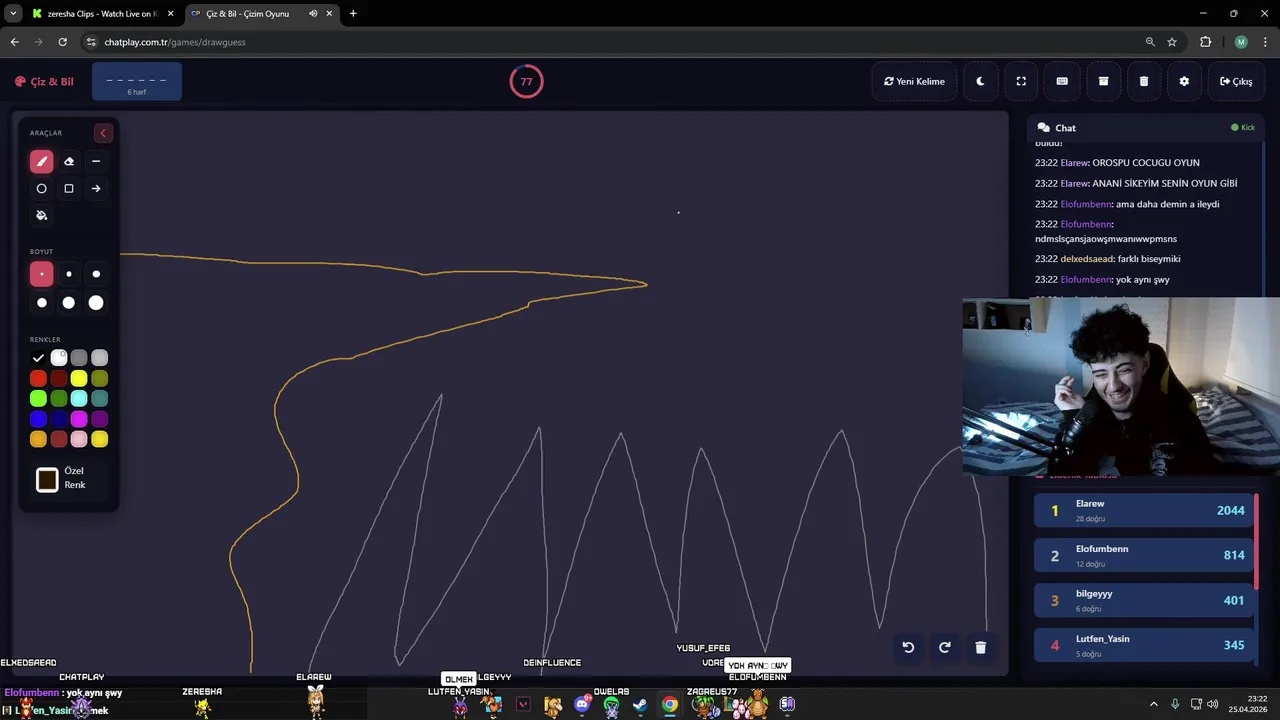The image size is (1280, 720).
Task: Mute the Çiz & Bil tab audio icon
Action: pos(313,14)
